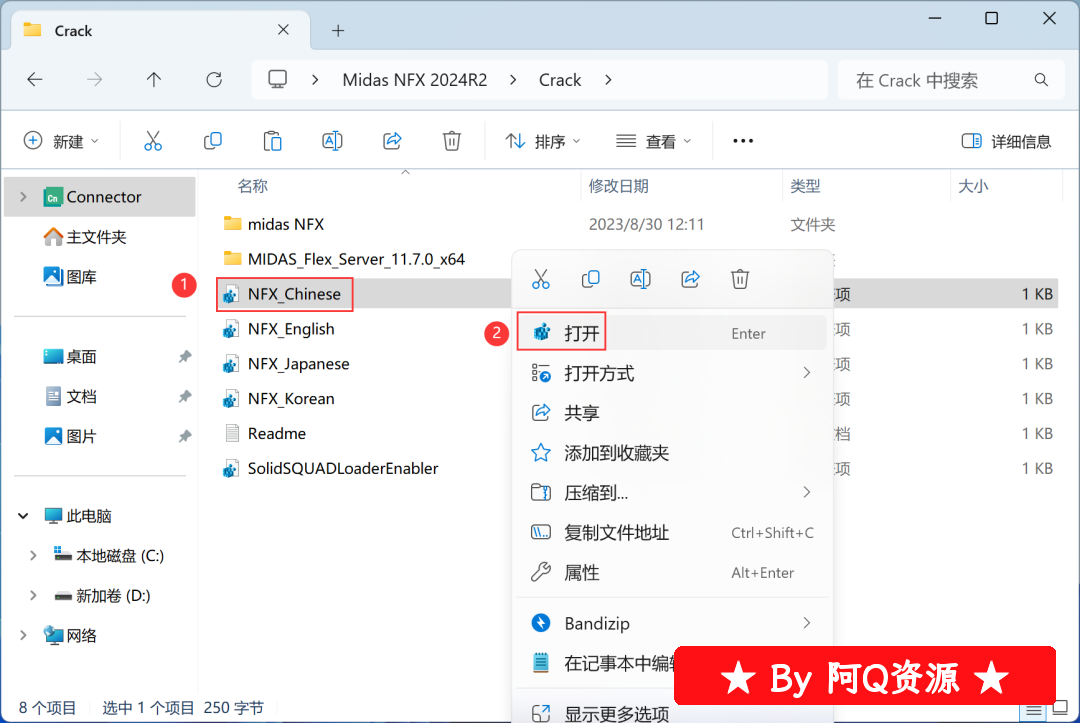Sort by 修改日期 column header

point(619,186)
